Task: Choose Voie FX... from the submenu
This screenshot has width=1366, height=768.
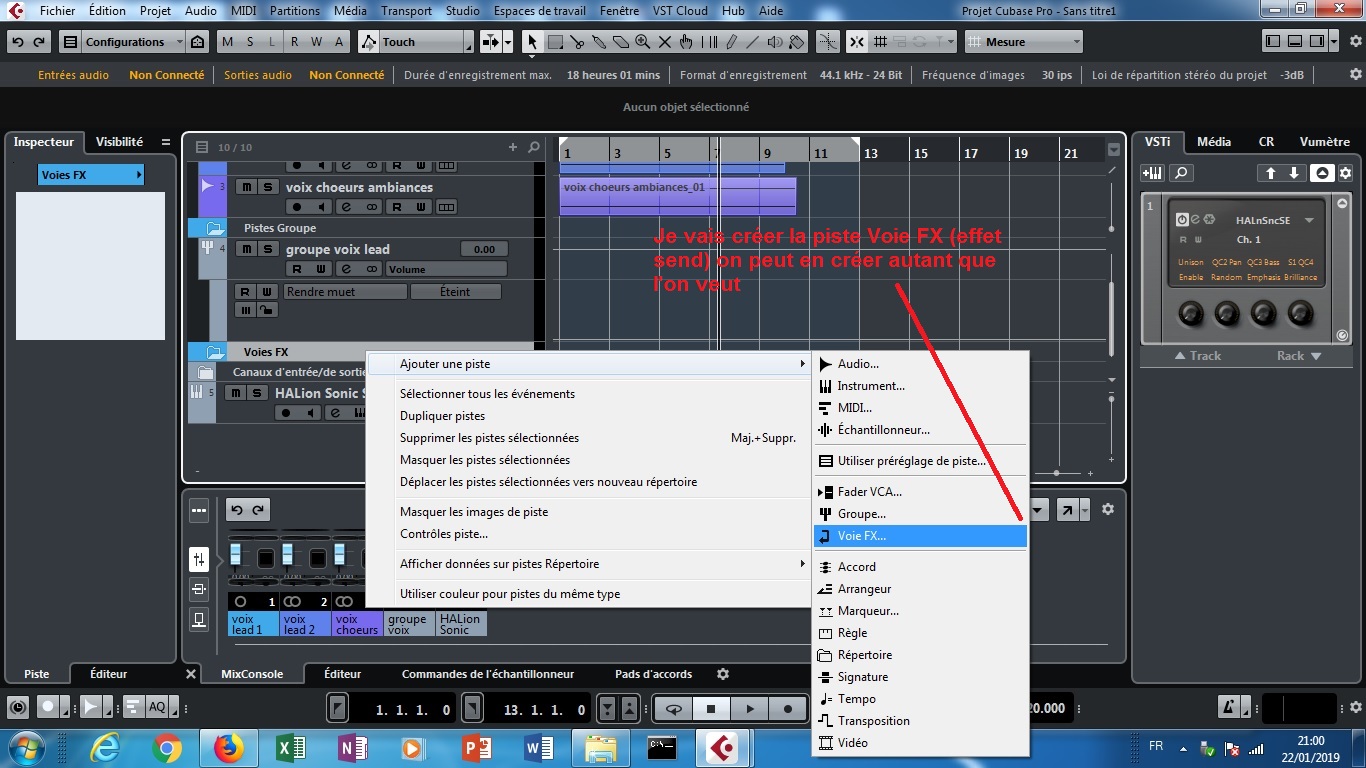Action: tap(921, 536)
